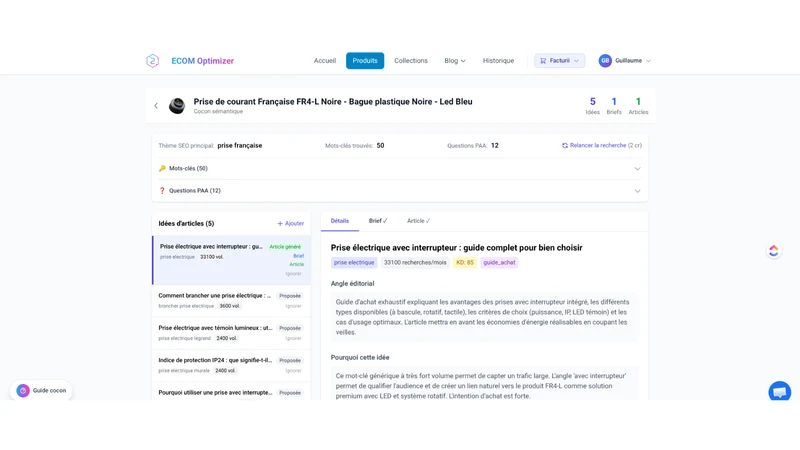Screen dimensions: 800x450
Task: Open the Guide cocon button
Action: coord(41,391)
